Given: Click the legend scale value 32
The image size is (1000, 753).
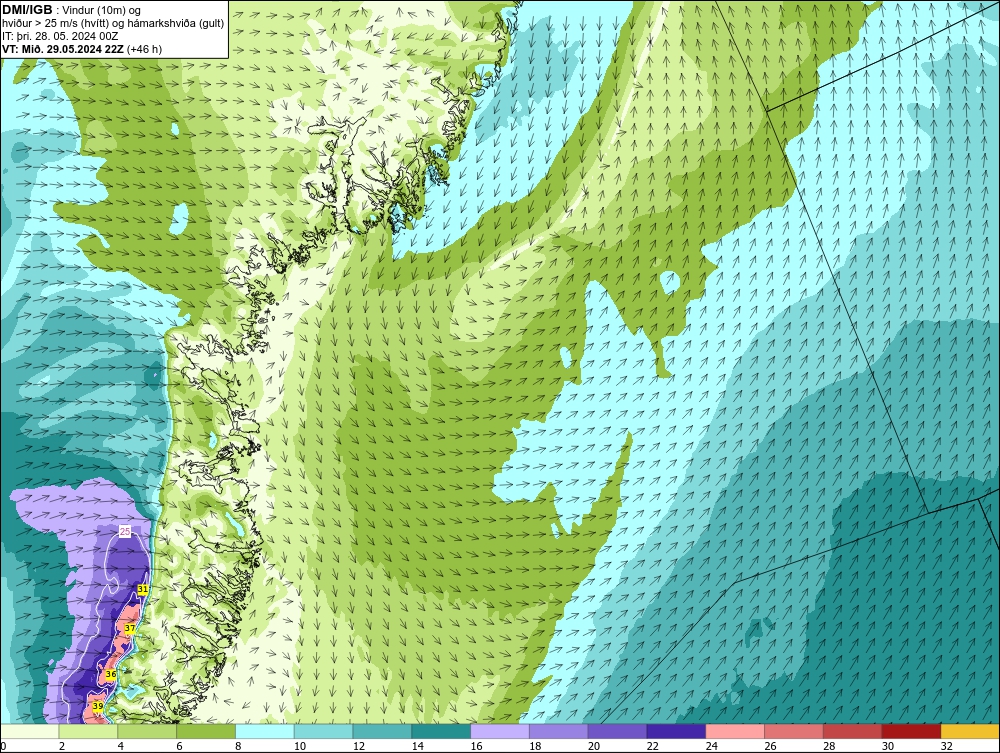Looking at the screenshot, I should 946,745.
